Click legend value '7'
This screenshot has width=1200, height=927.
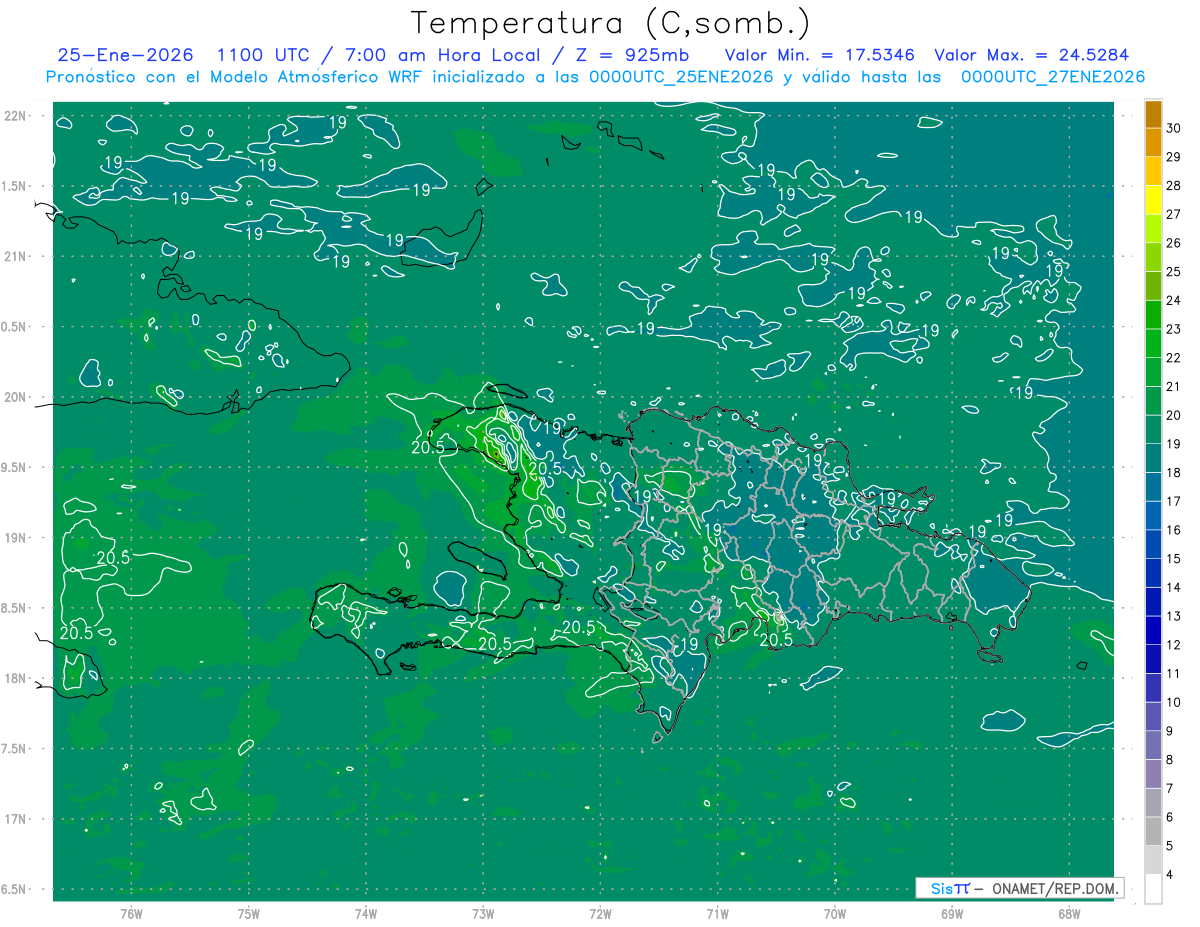coord(1170,789)
